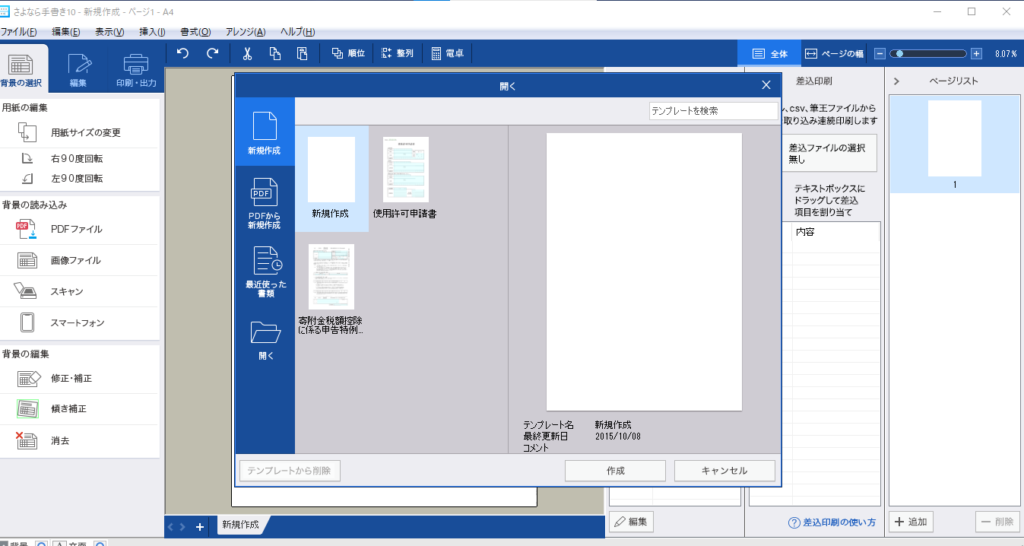Click the undo arrow icon
1024x546 pixels.
[183, 54]
